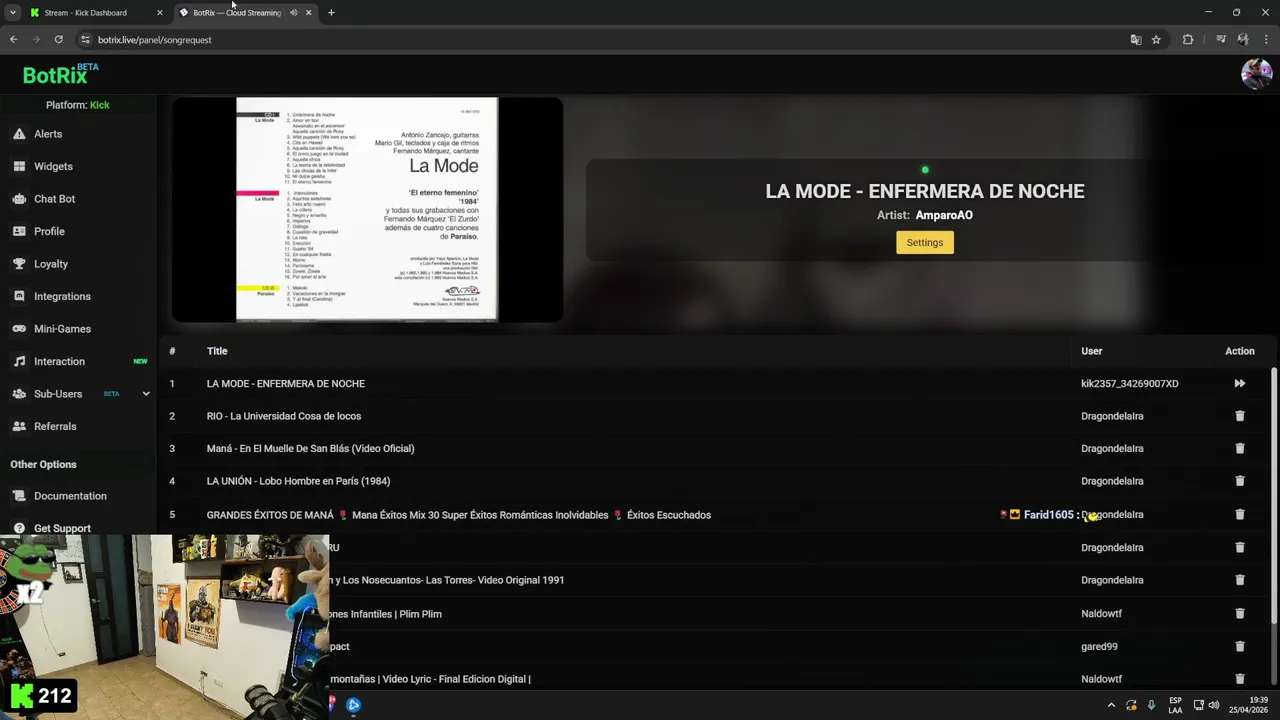The height and width of the screenshot is (720, 1280).
Task: Open the volume control in system tray
Action: coord(1214,705)
